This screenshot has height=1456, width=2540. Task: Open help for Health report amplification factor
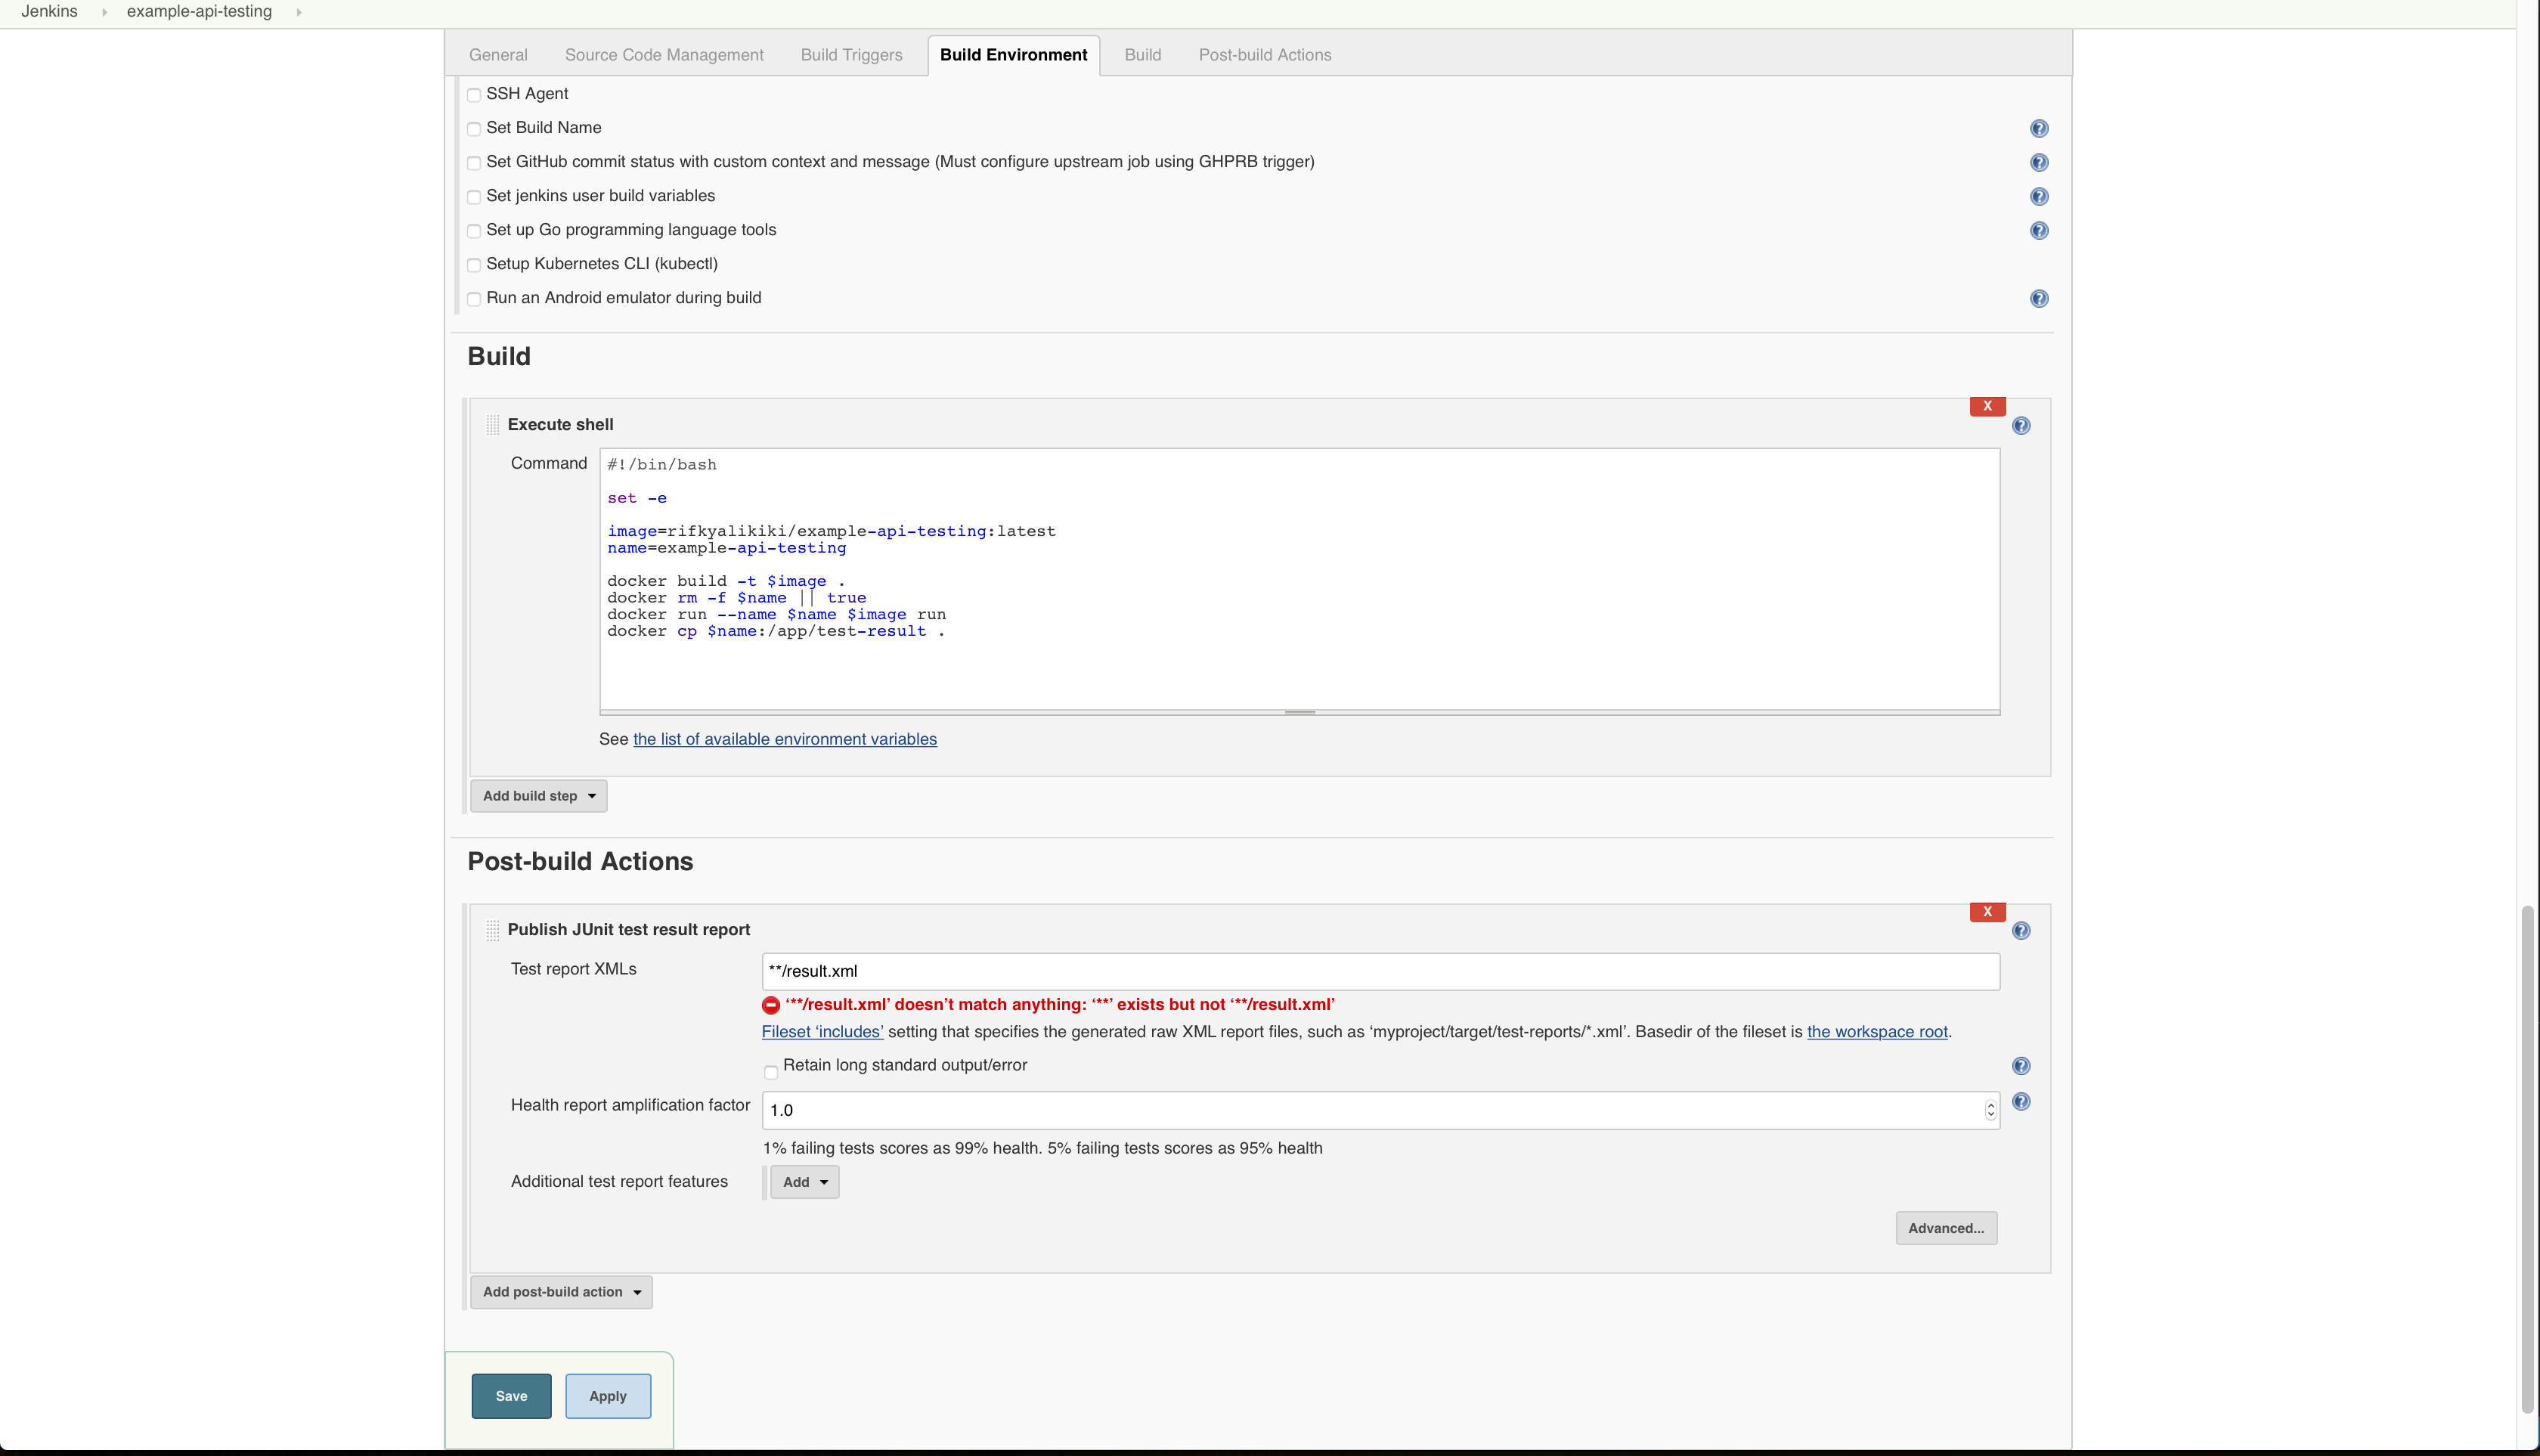click(x=2021, y=1101)
